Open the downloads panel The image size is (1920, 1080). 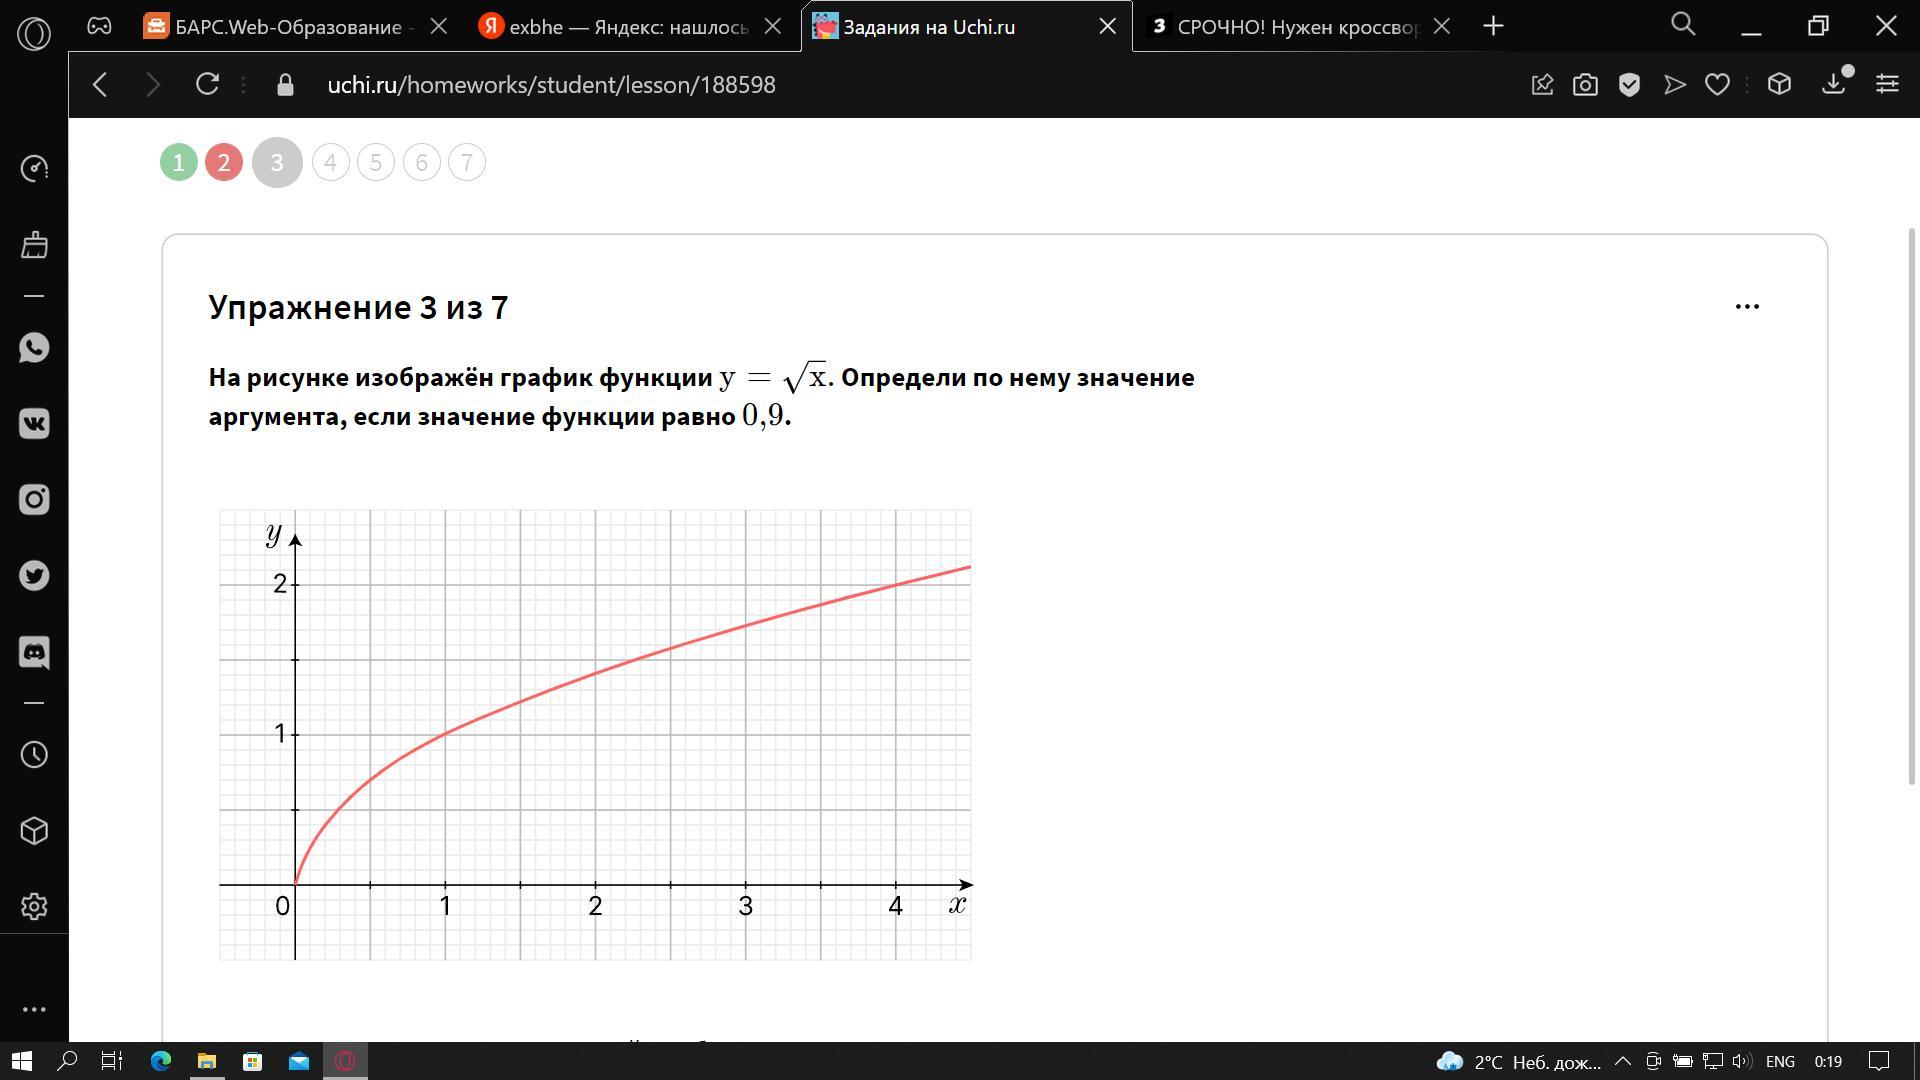(1833, 85)
